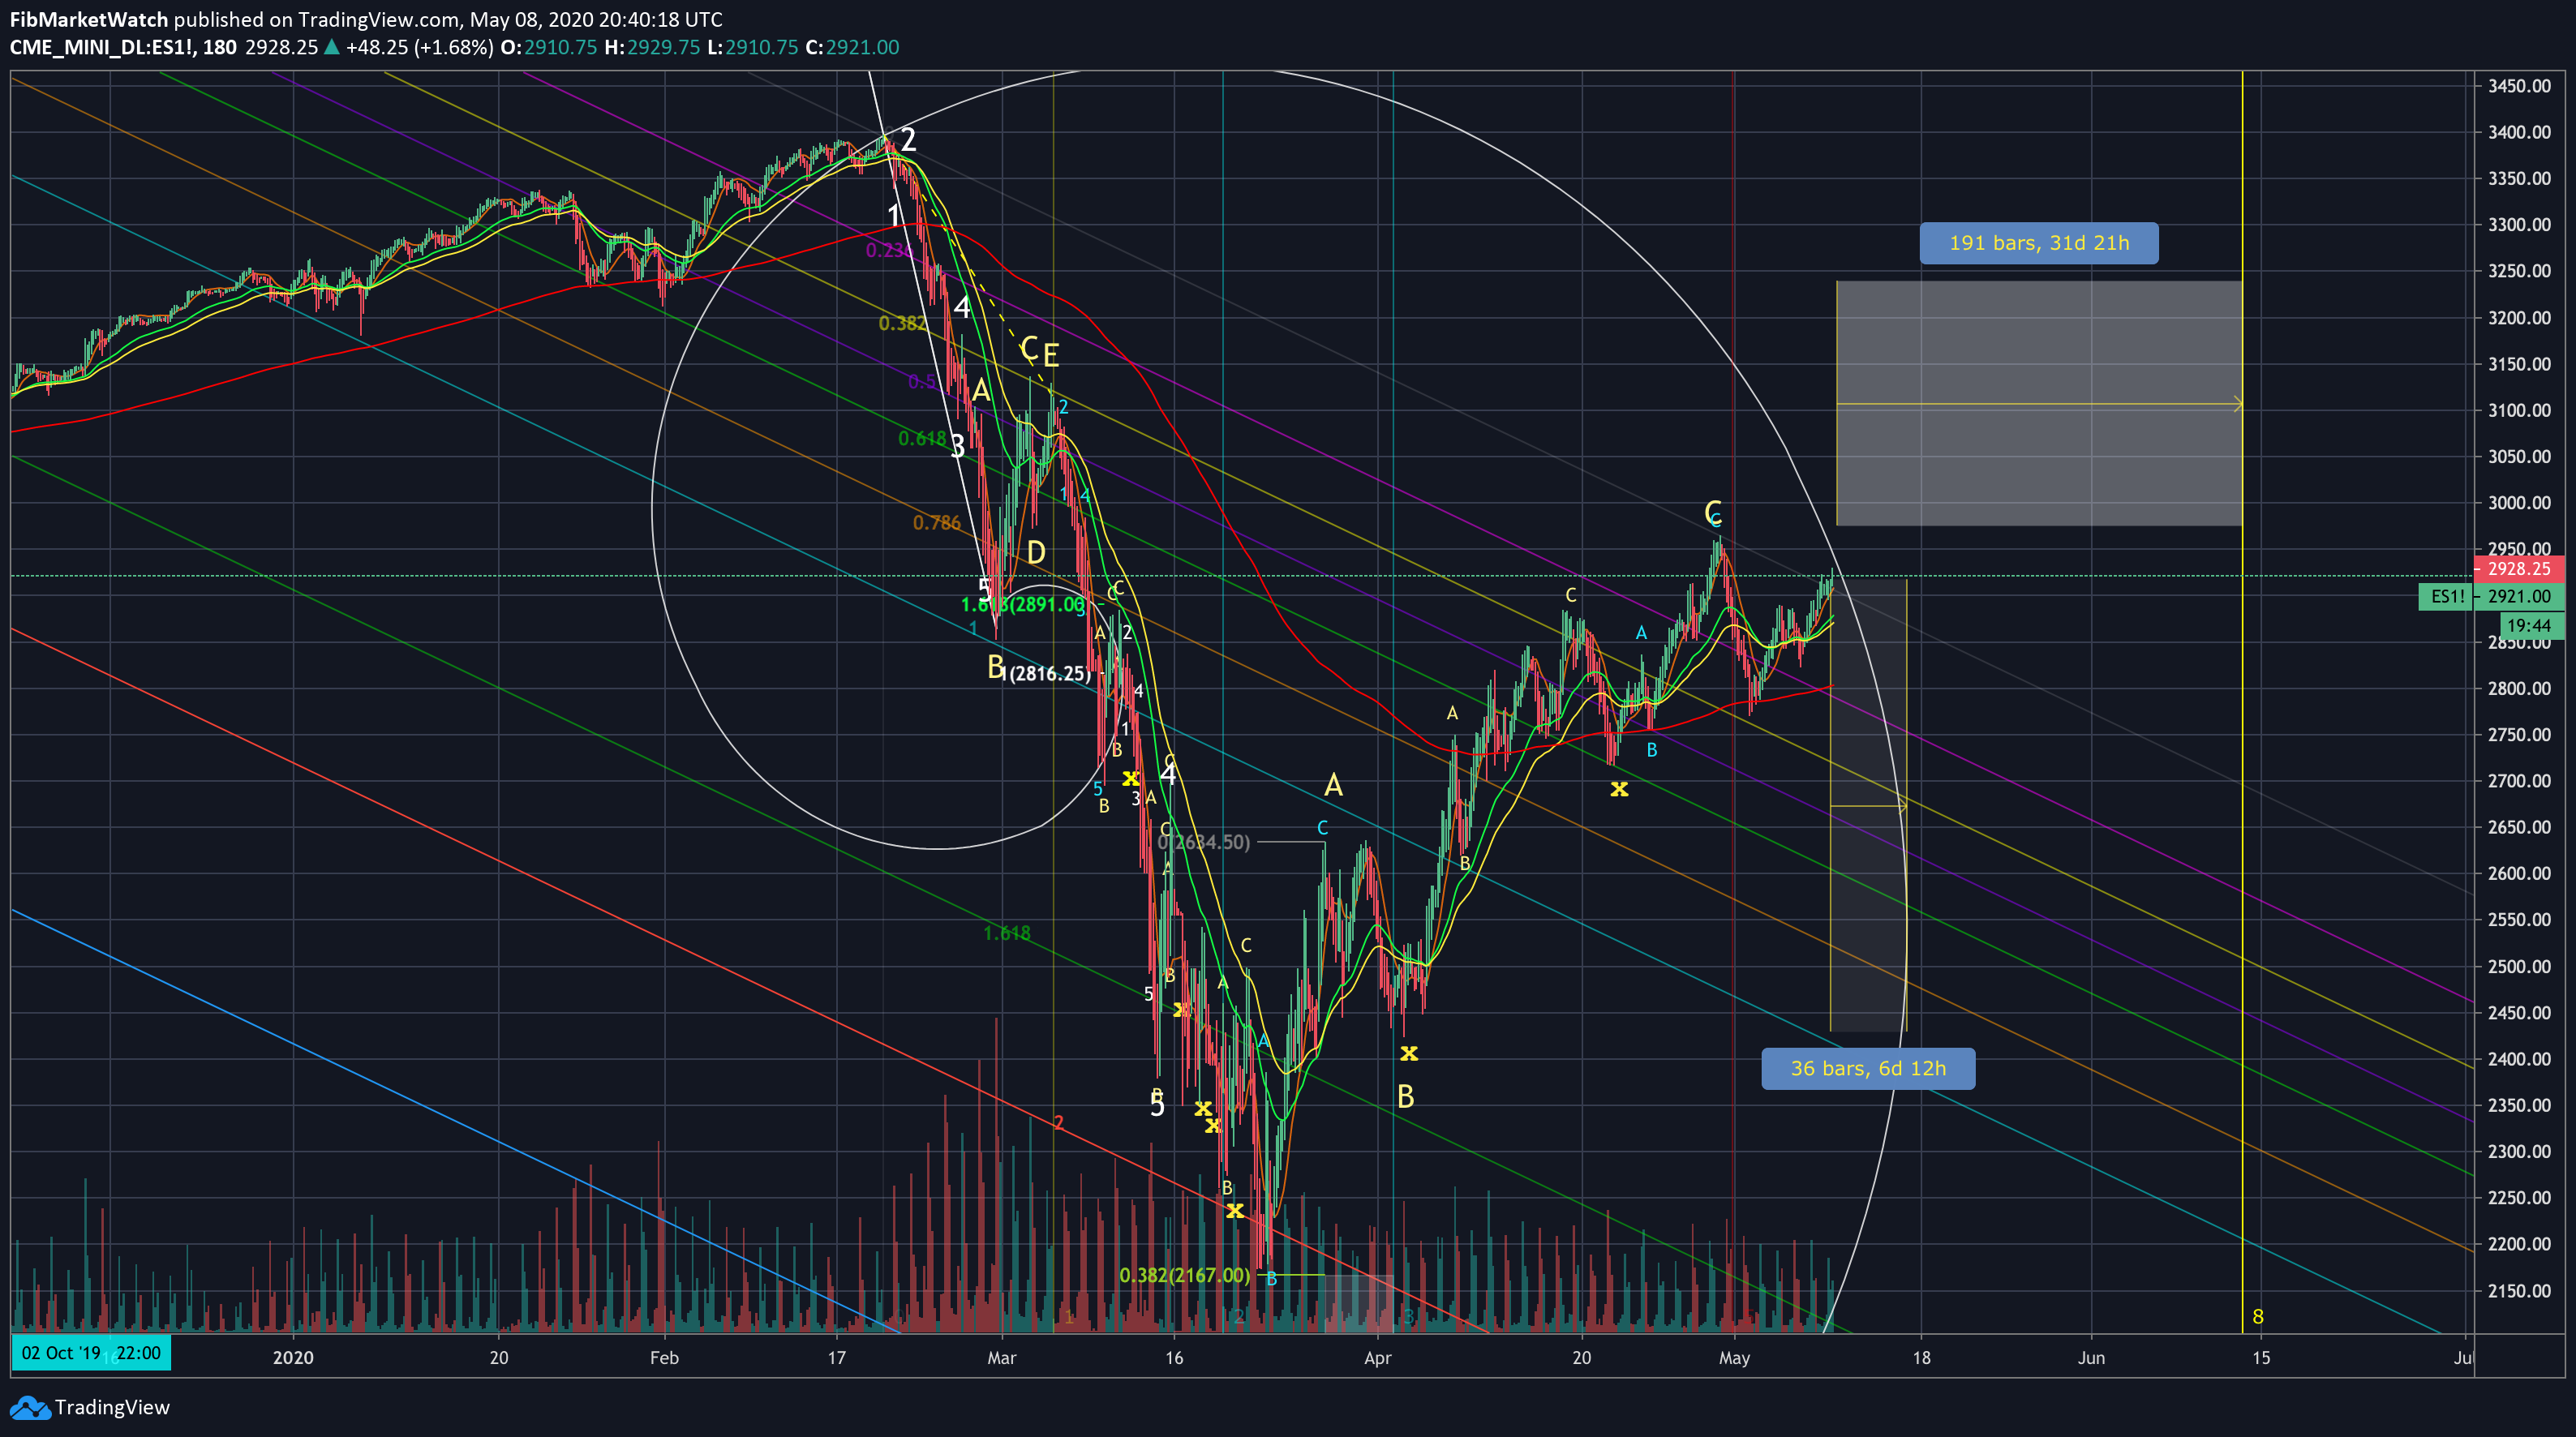Click the FibMarketWatch author name

point(89,19)
